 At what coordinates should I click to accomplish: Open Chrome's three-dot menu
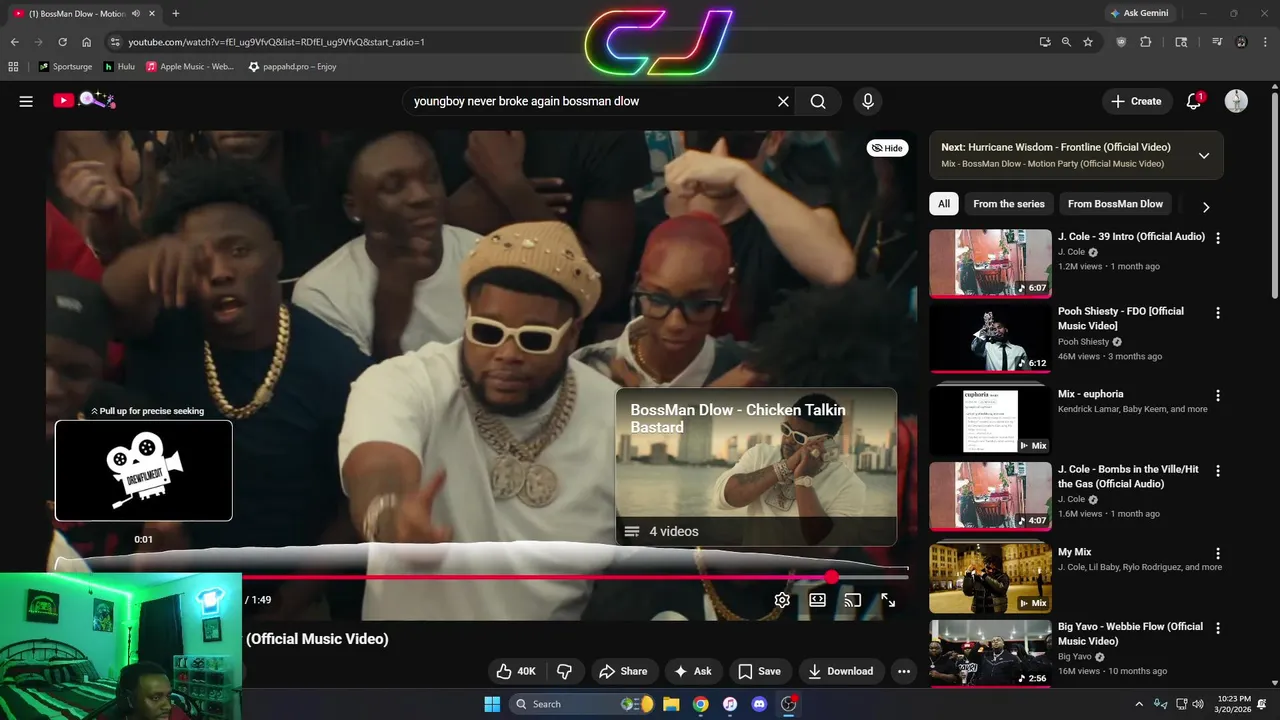pyautogui.click(x=1265, y=42)
